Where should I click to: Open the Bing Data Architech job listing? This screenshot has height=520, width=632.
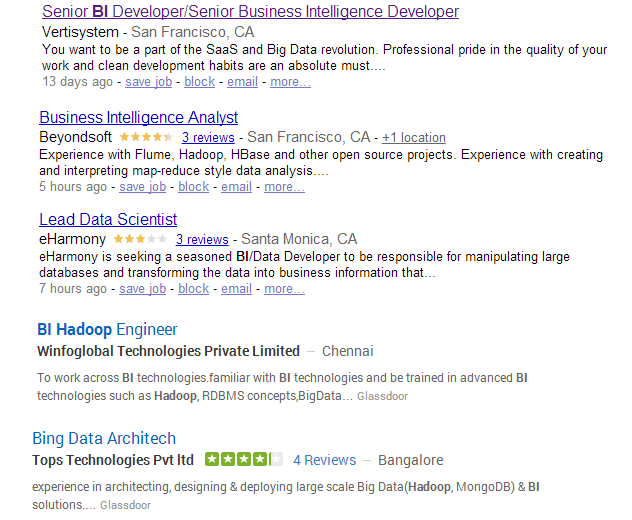[x=104, y=438]
